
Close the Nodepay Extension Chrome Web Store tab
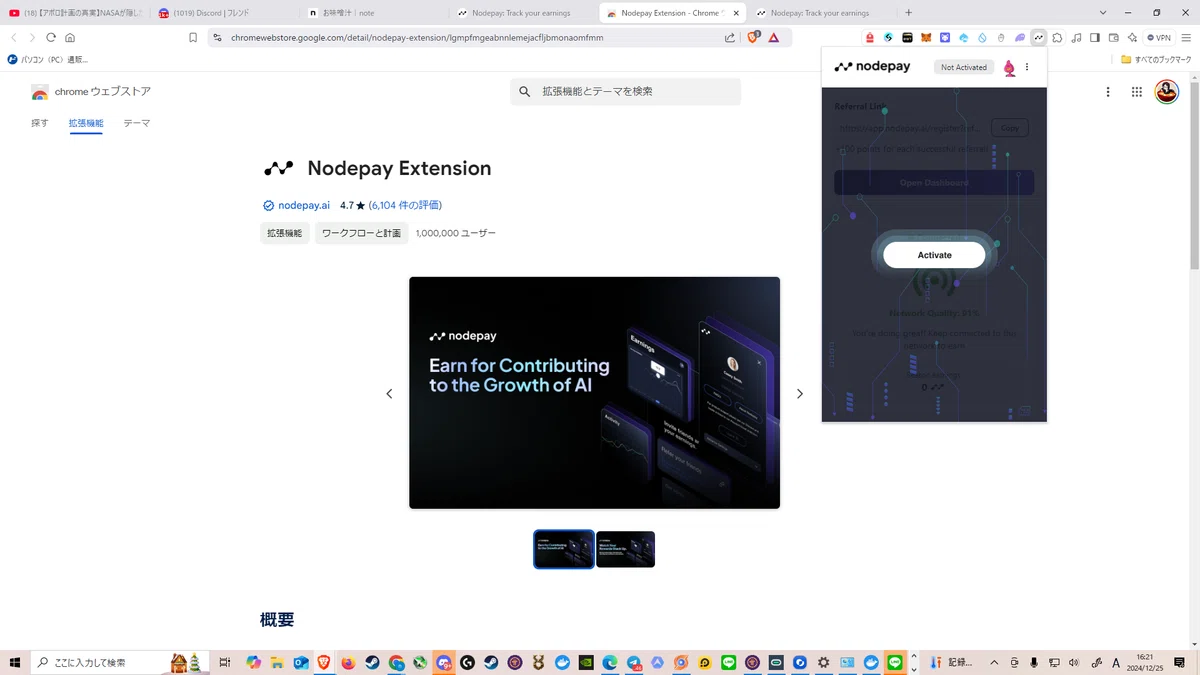(x=734, y=13)
